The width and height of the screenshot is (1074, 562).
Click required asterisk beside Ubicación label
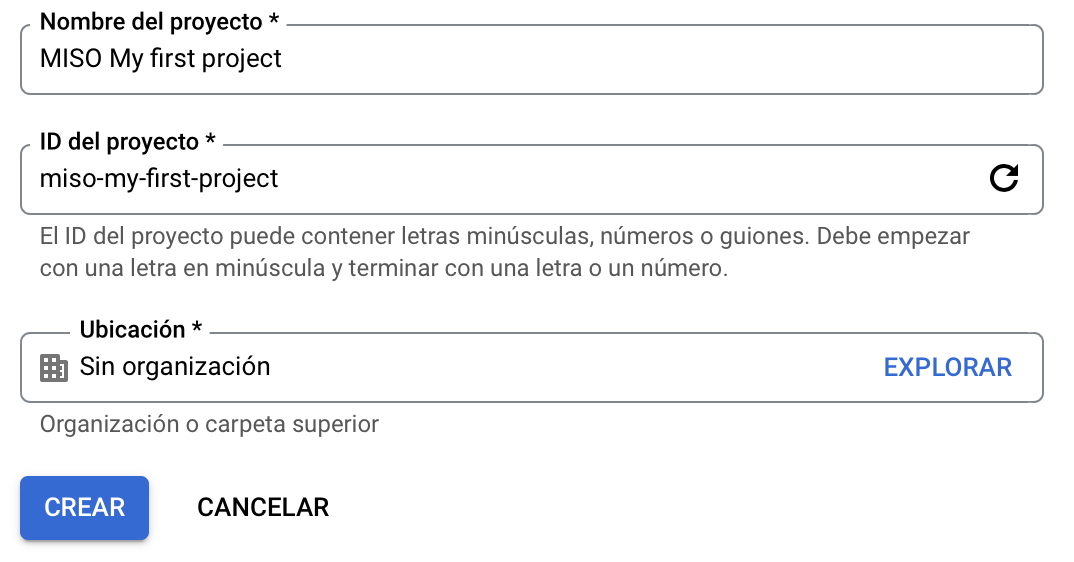tap(197, 327)
